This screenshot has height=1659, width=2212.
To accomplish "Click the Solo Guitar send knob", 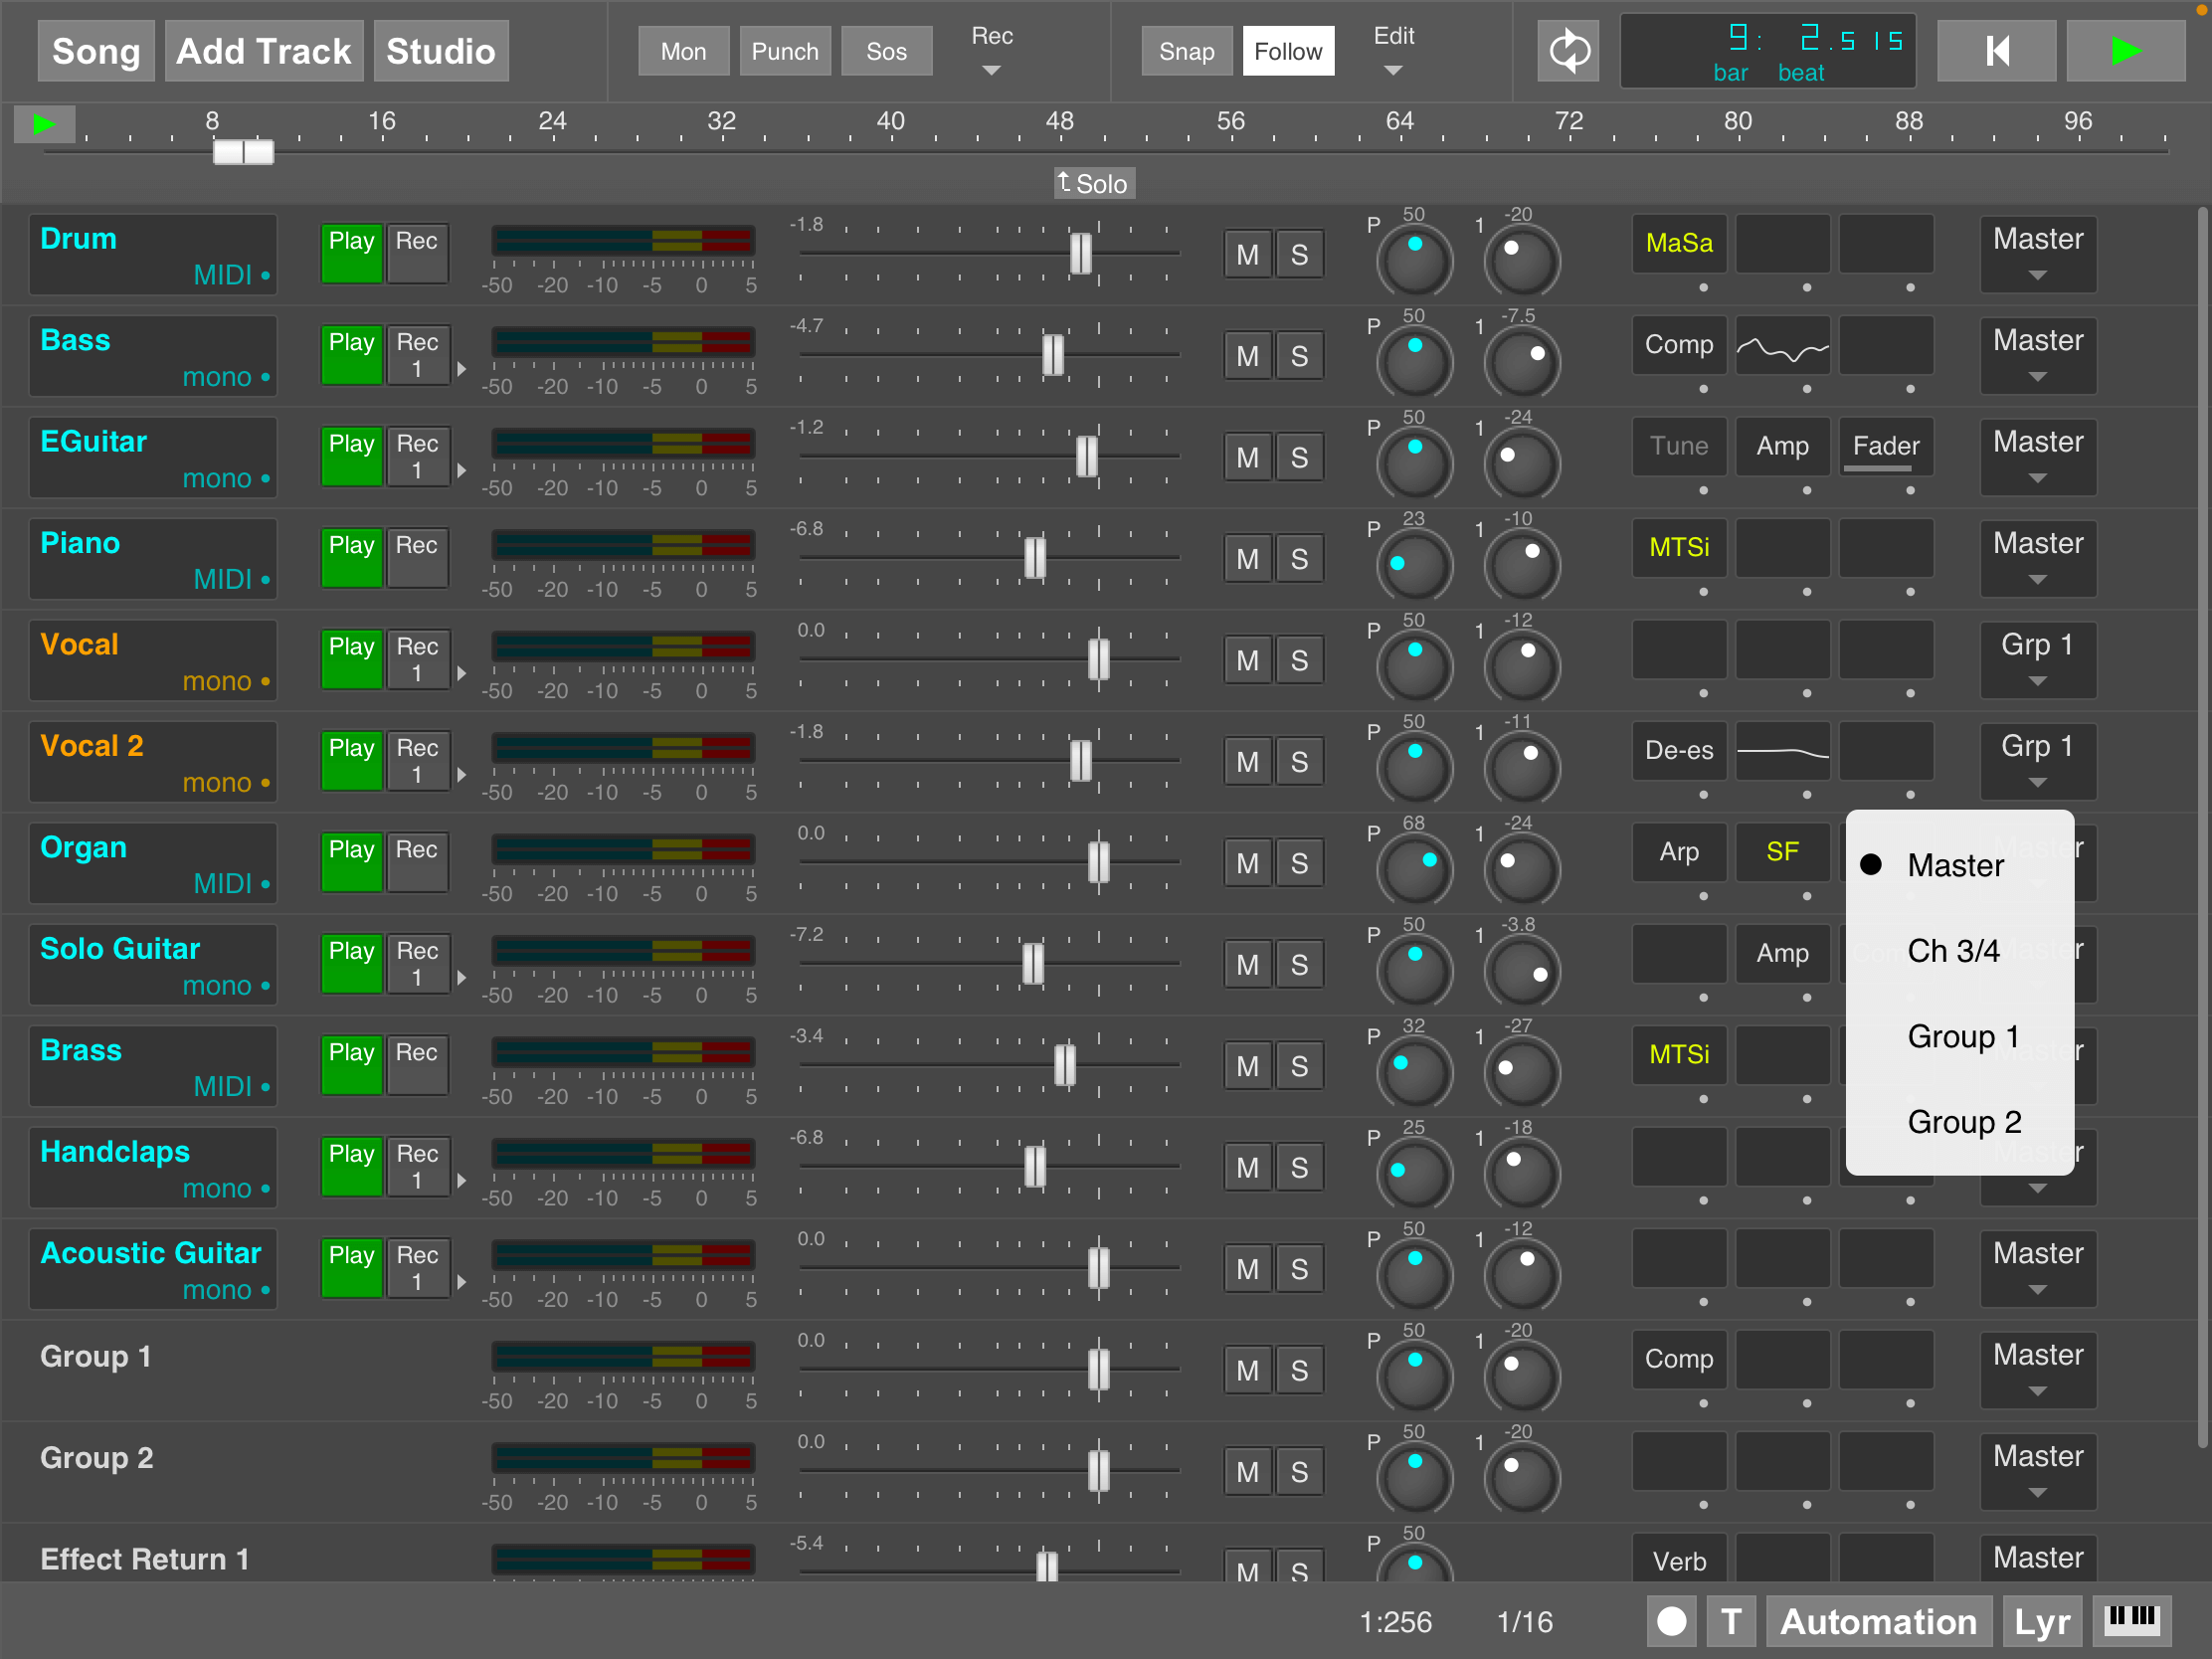I will pyautogui.click(x=1521, y=970).
